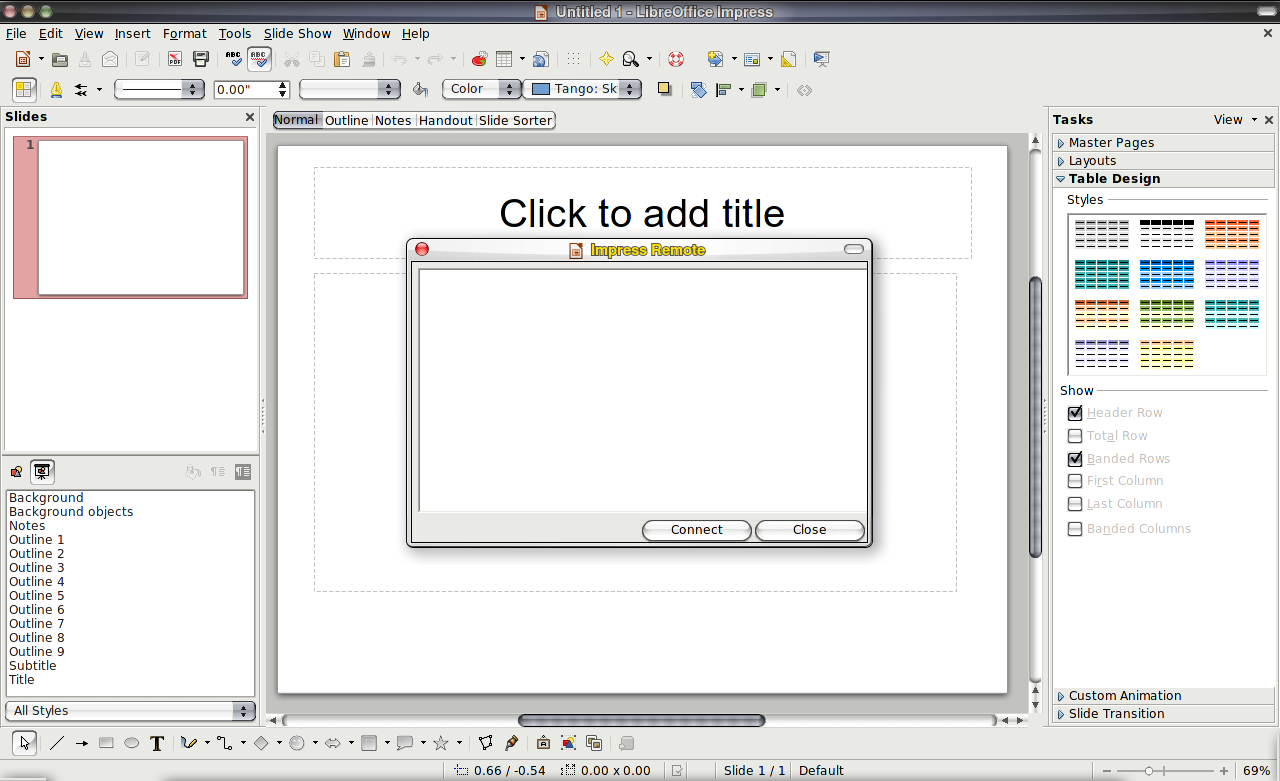Open the LibreOffice Help lifebuoy icon
Image resolution: width=1280 pixels, height=781 pixels.
676,60
